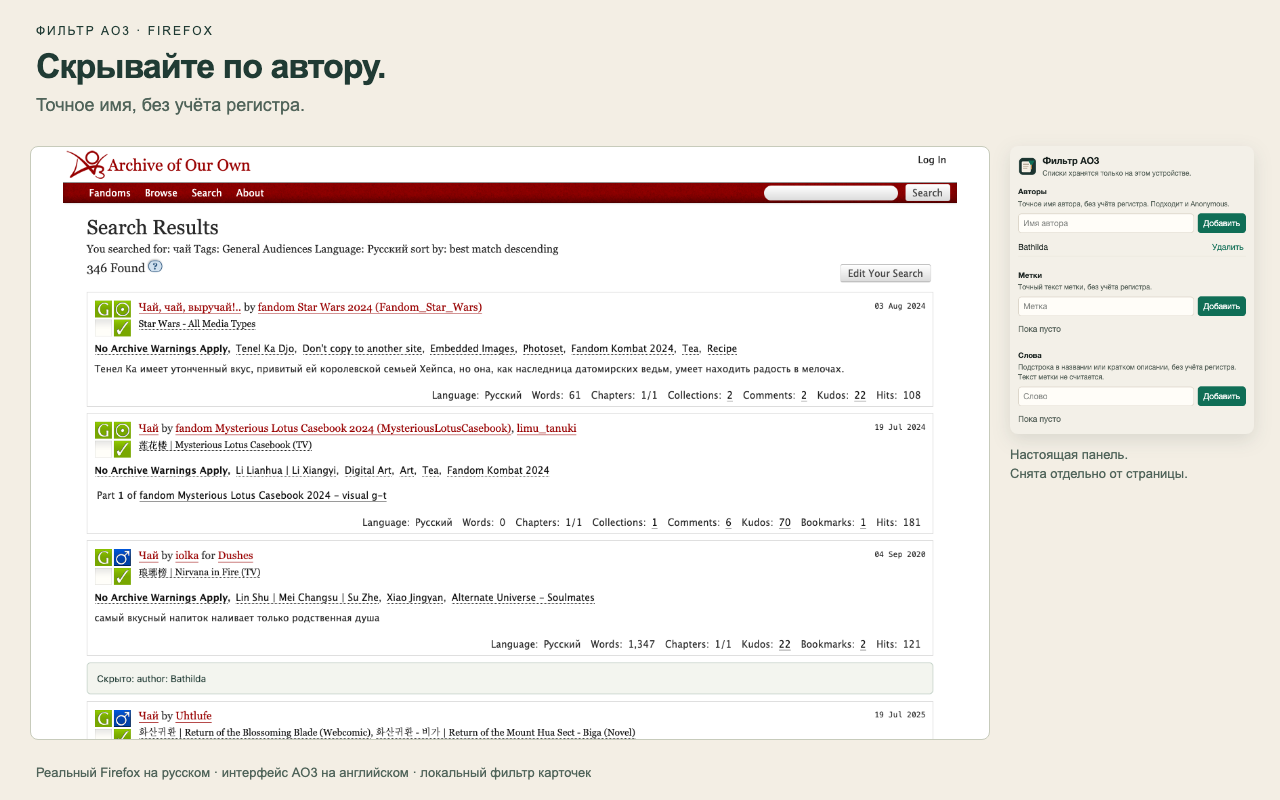The height and width of the screenshot is (800, 1280).
Task: Focus the Имя автора input field
Action: pyautogui.click(x=1106, y=223)
